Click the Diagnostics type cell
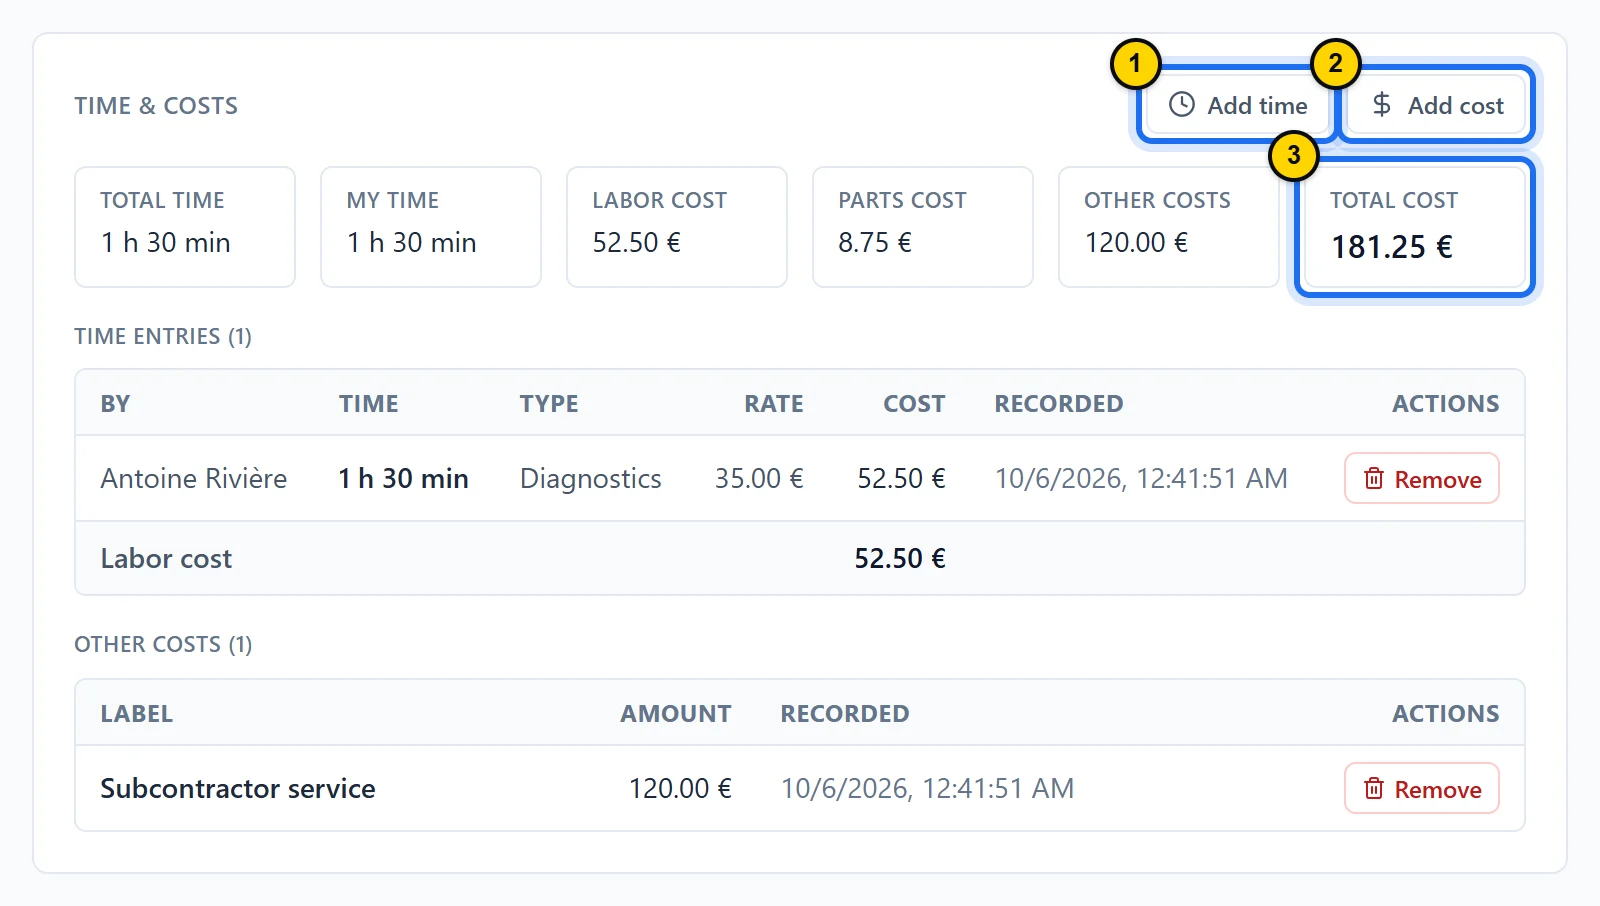Image resolution: width=1600 pixels, height=906 pixels. tap(590, 479)
